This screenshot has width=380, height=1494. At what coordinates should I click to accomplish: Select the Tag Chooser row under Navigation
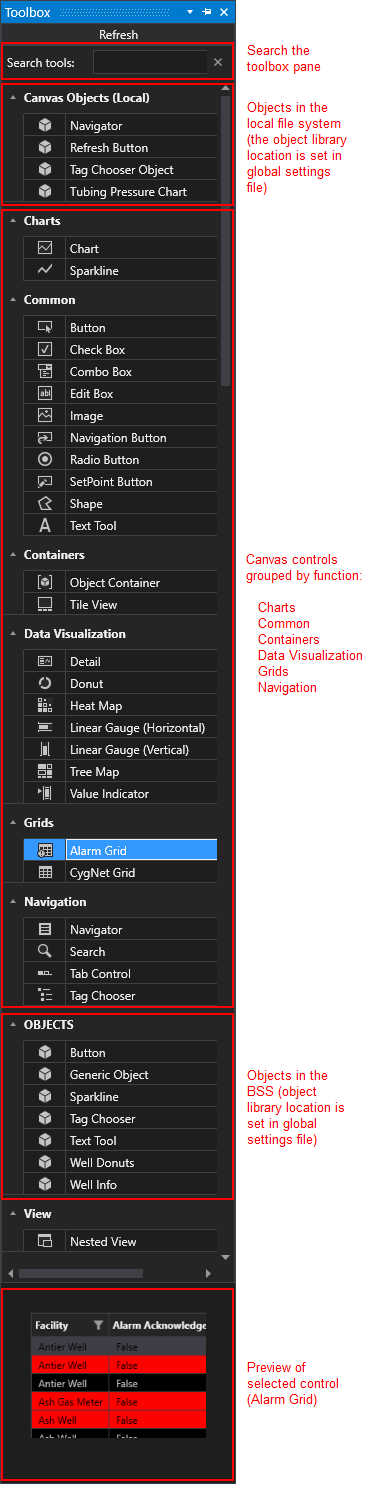tap(120, 996)
